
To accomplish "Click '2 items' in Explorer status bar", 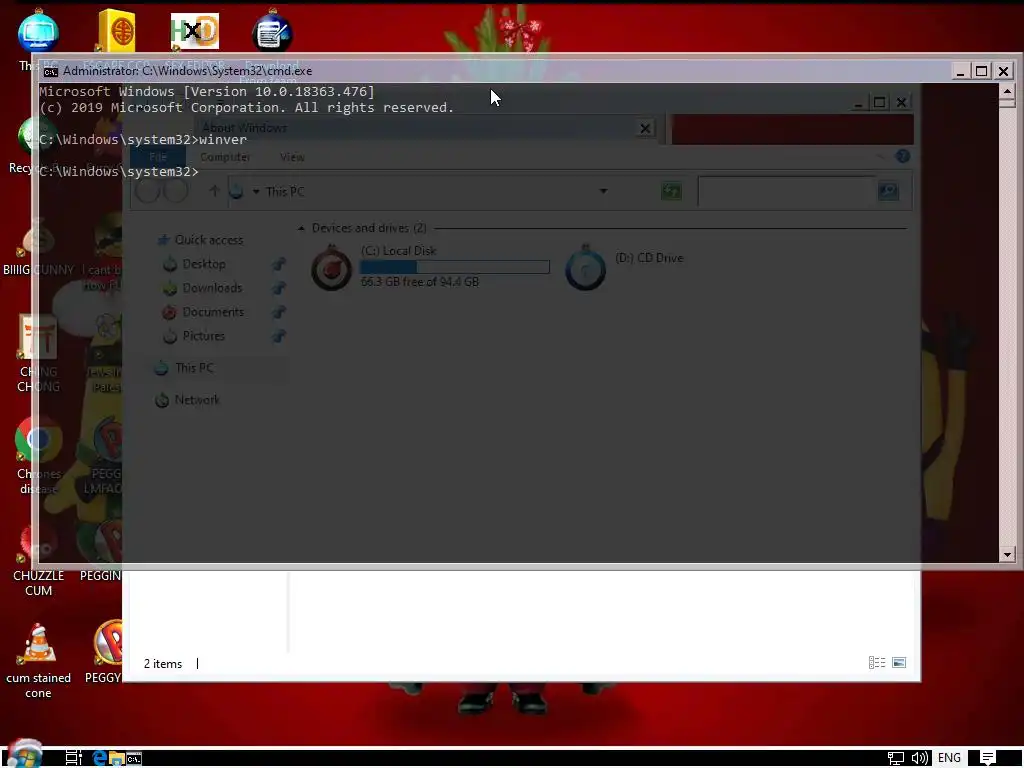I will (163, 664).
